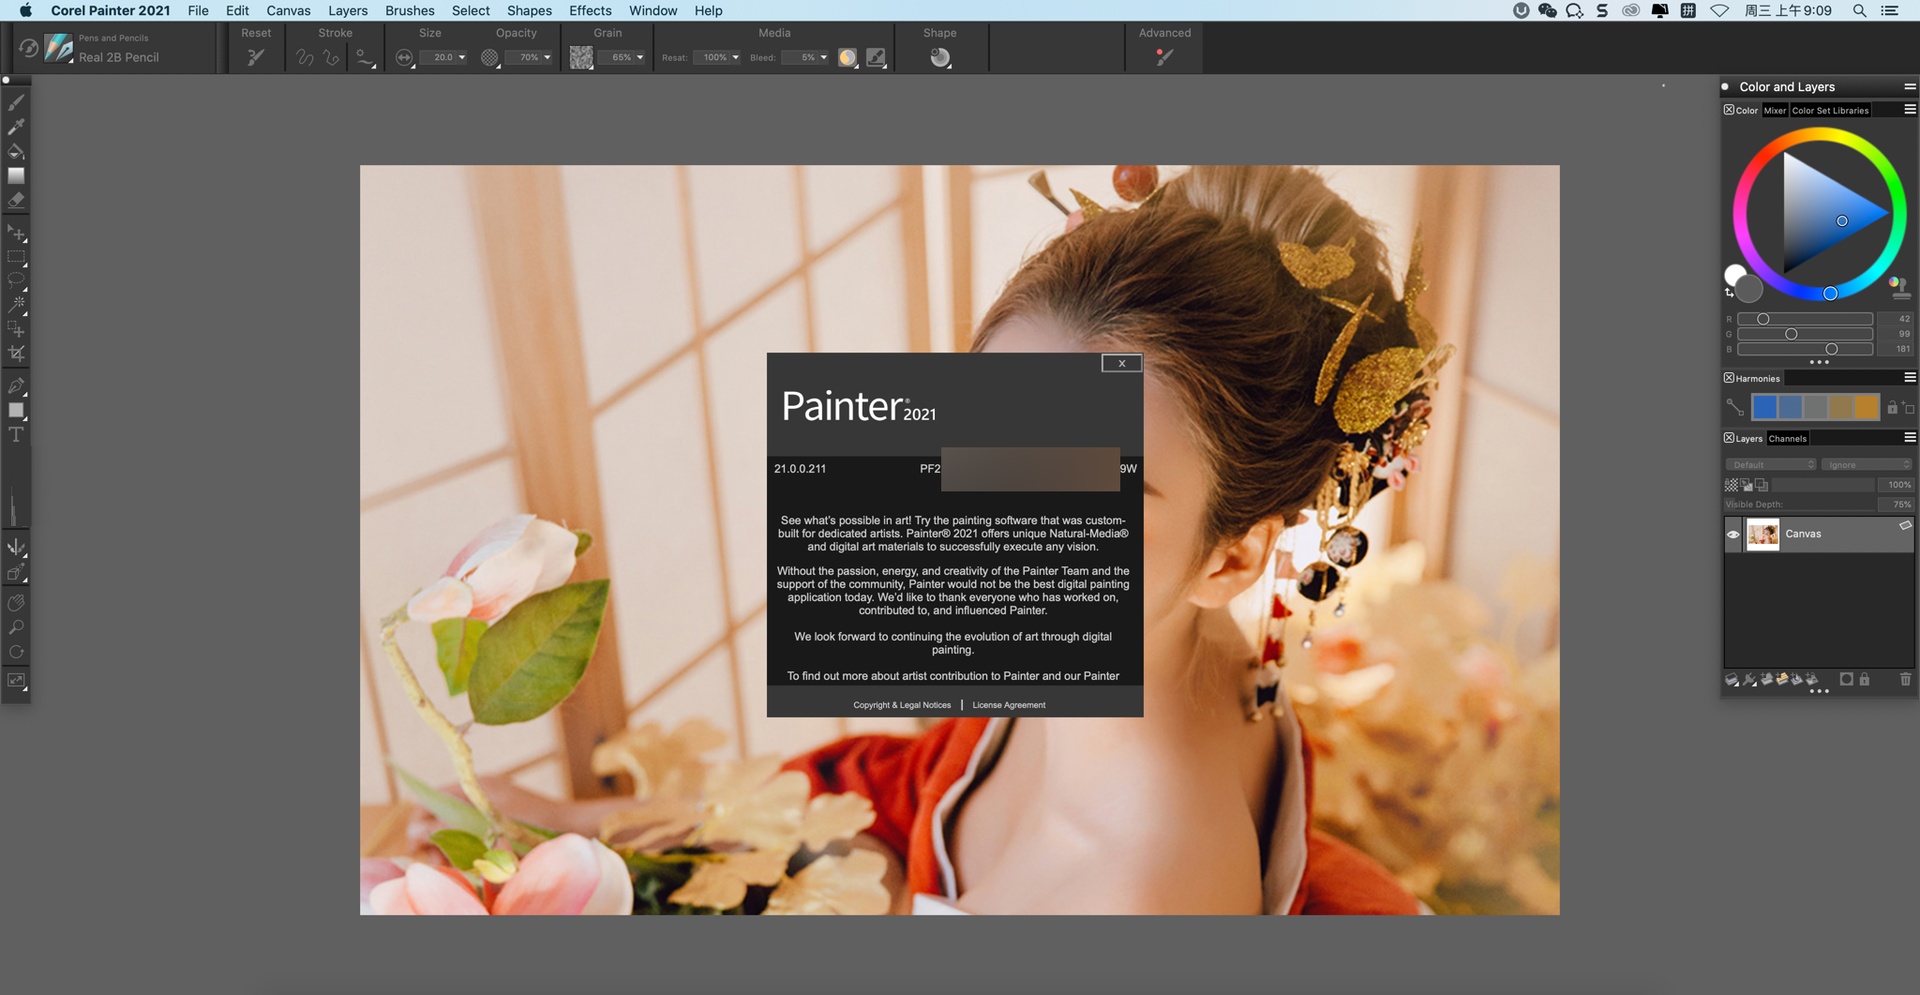Open the Effects menu

(x=590, y=10)
